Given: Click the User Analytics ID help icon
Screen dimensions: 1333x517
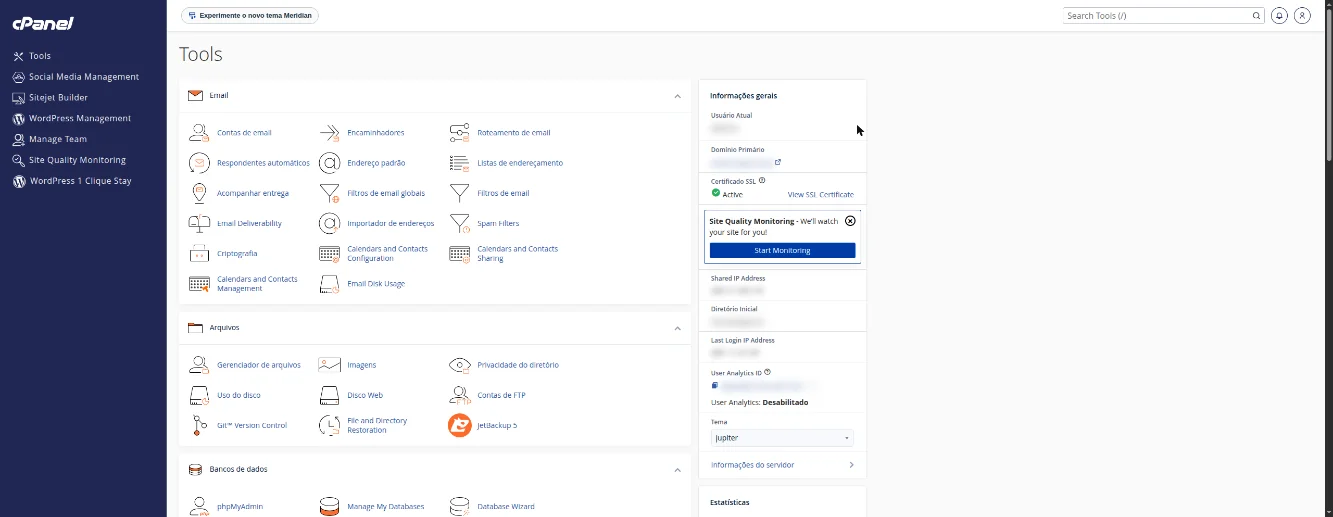Looking at the screenshot, I should point(767,372).
